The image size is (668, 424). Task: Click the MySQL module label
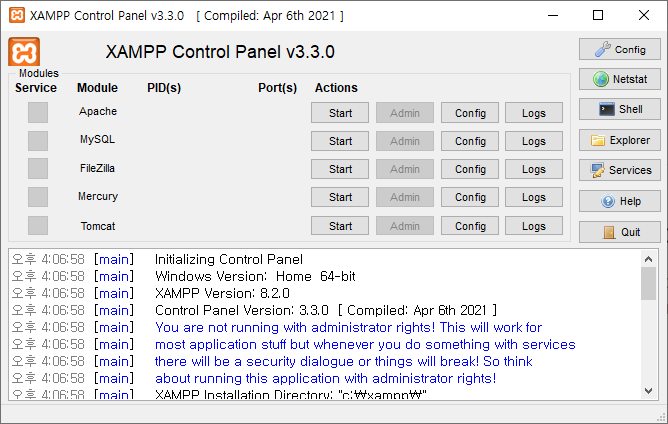pos(97,139)
